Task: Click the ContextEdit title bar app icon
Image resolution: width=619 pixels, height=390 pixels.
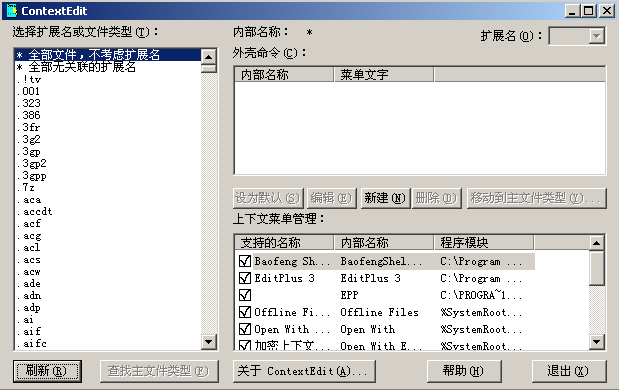Action: pyautogui.click(x=12, y=11)
